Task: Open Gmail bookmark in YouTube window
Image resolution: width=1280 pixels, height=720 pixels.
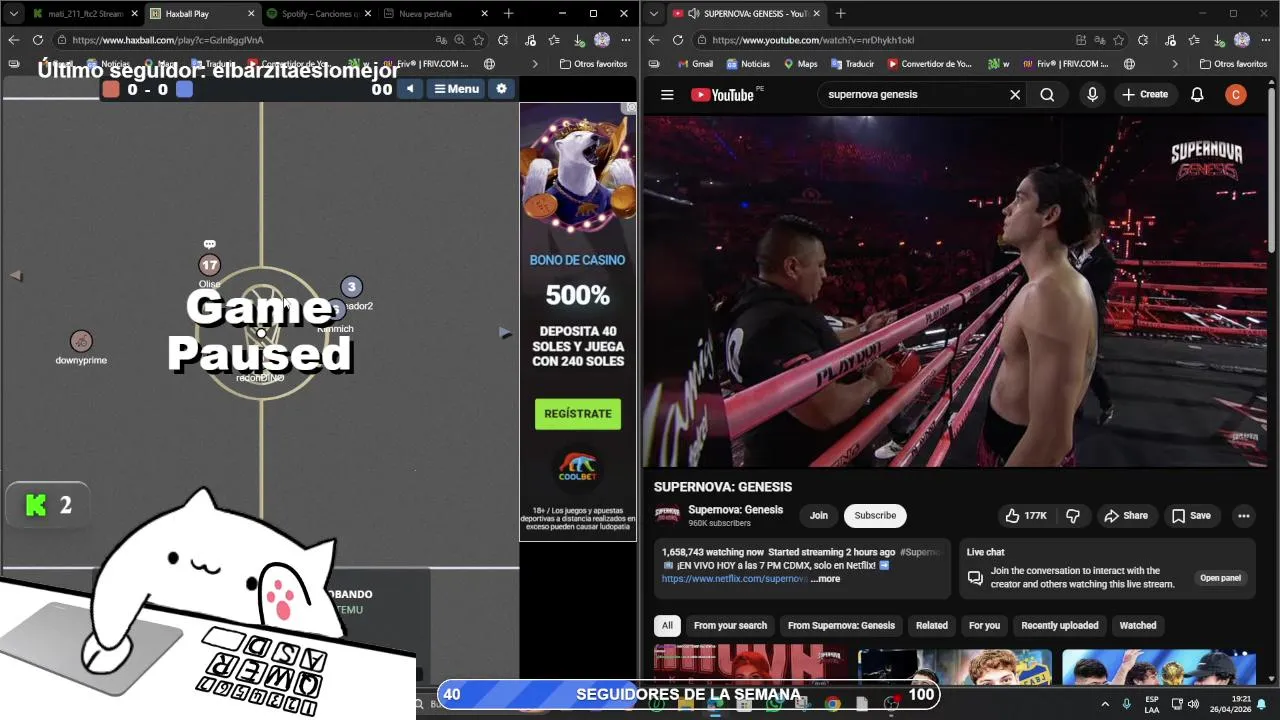Action: pos(695,64)
